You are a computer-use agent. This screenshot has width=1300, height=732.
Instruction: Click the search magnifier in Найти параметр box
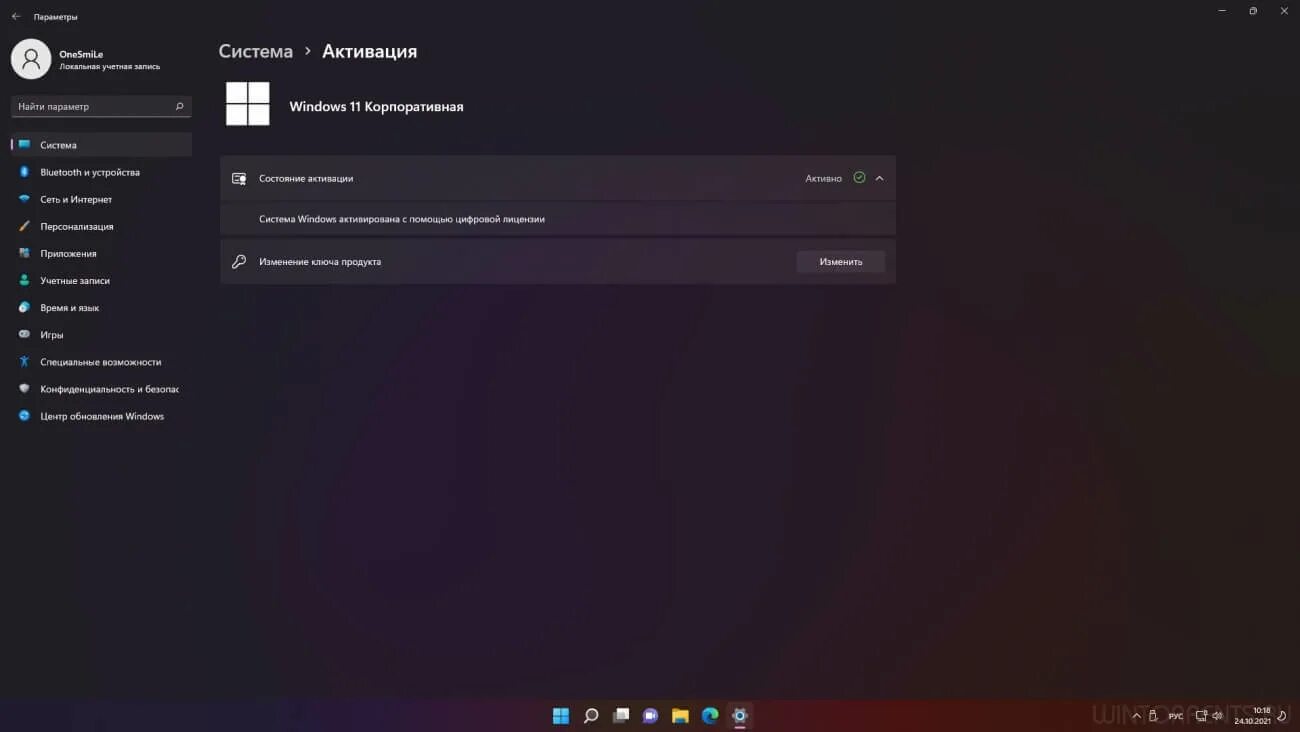tap(180, 106)
